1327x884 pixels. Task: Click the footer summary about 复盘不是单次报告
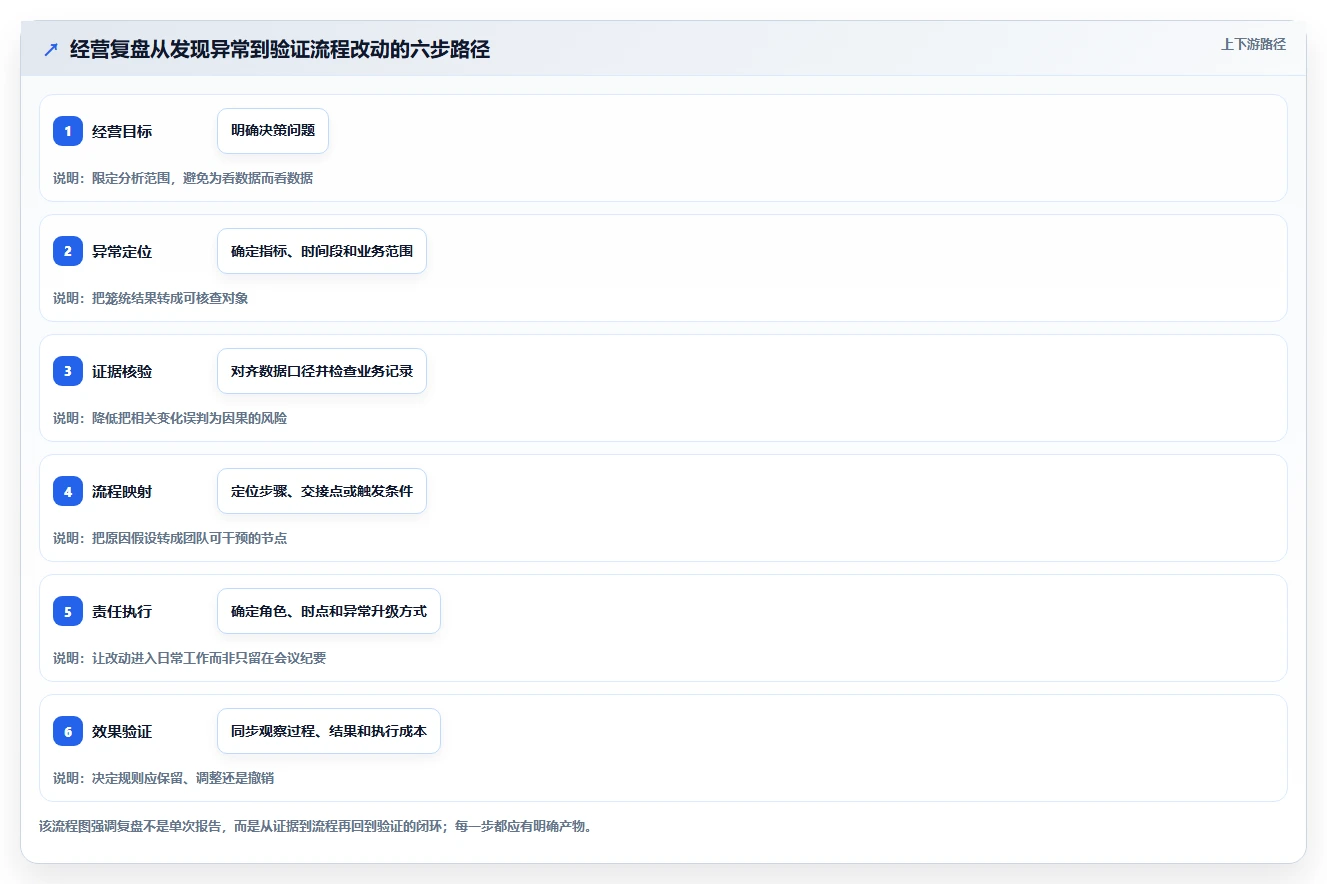coord(315,827)
